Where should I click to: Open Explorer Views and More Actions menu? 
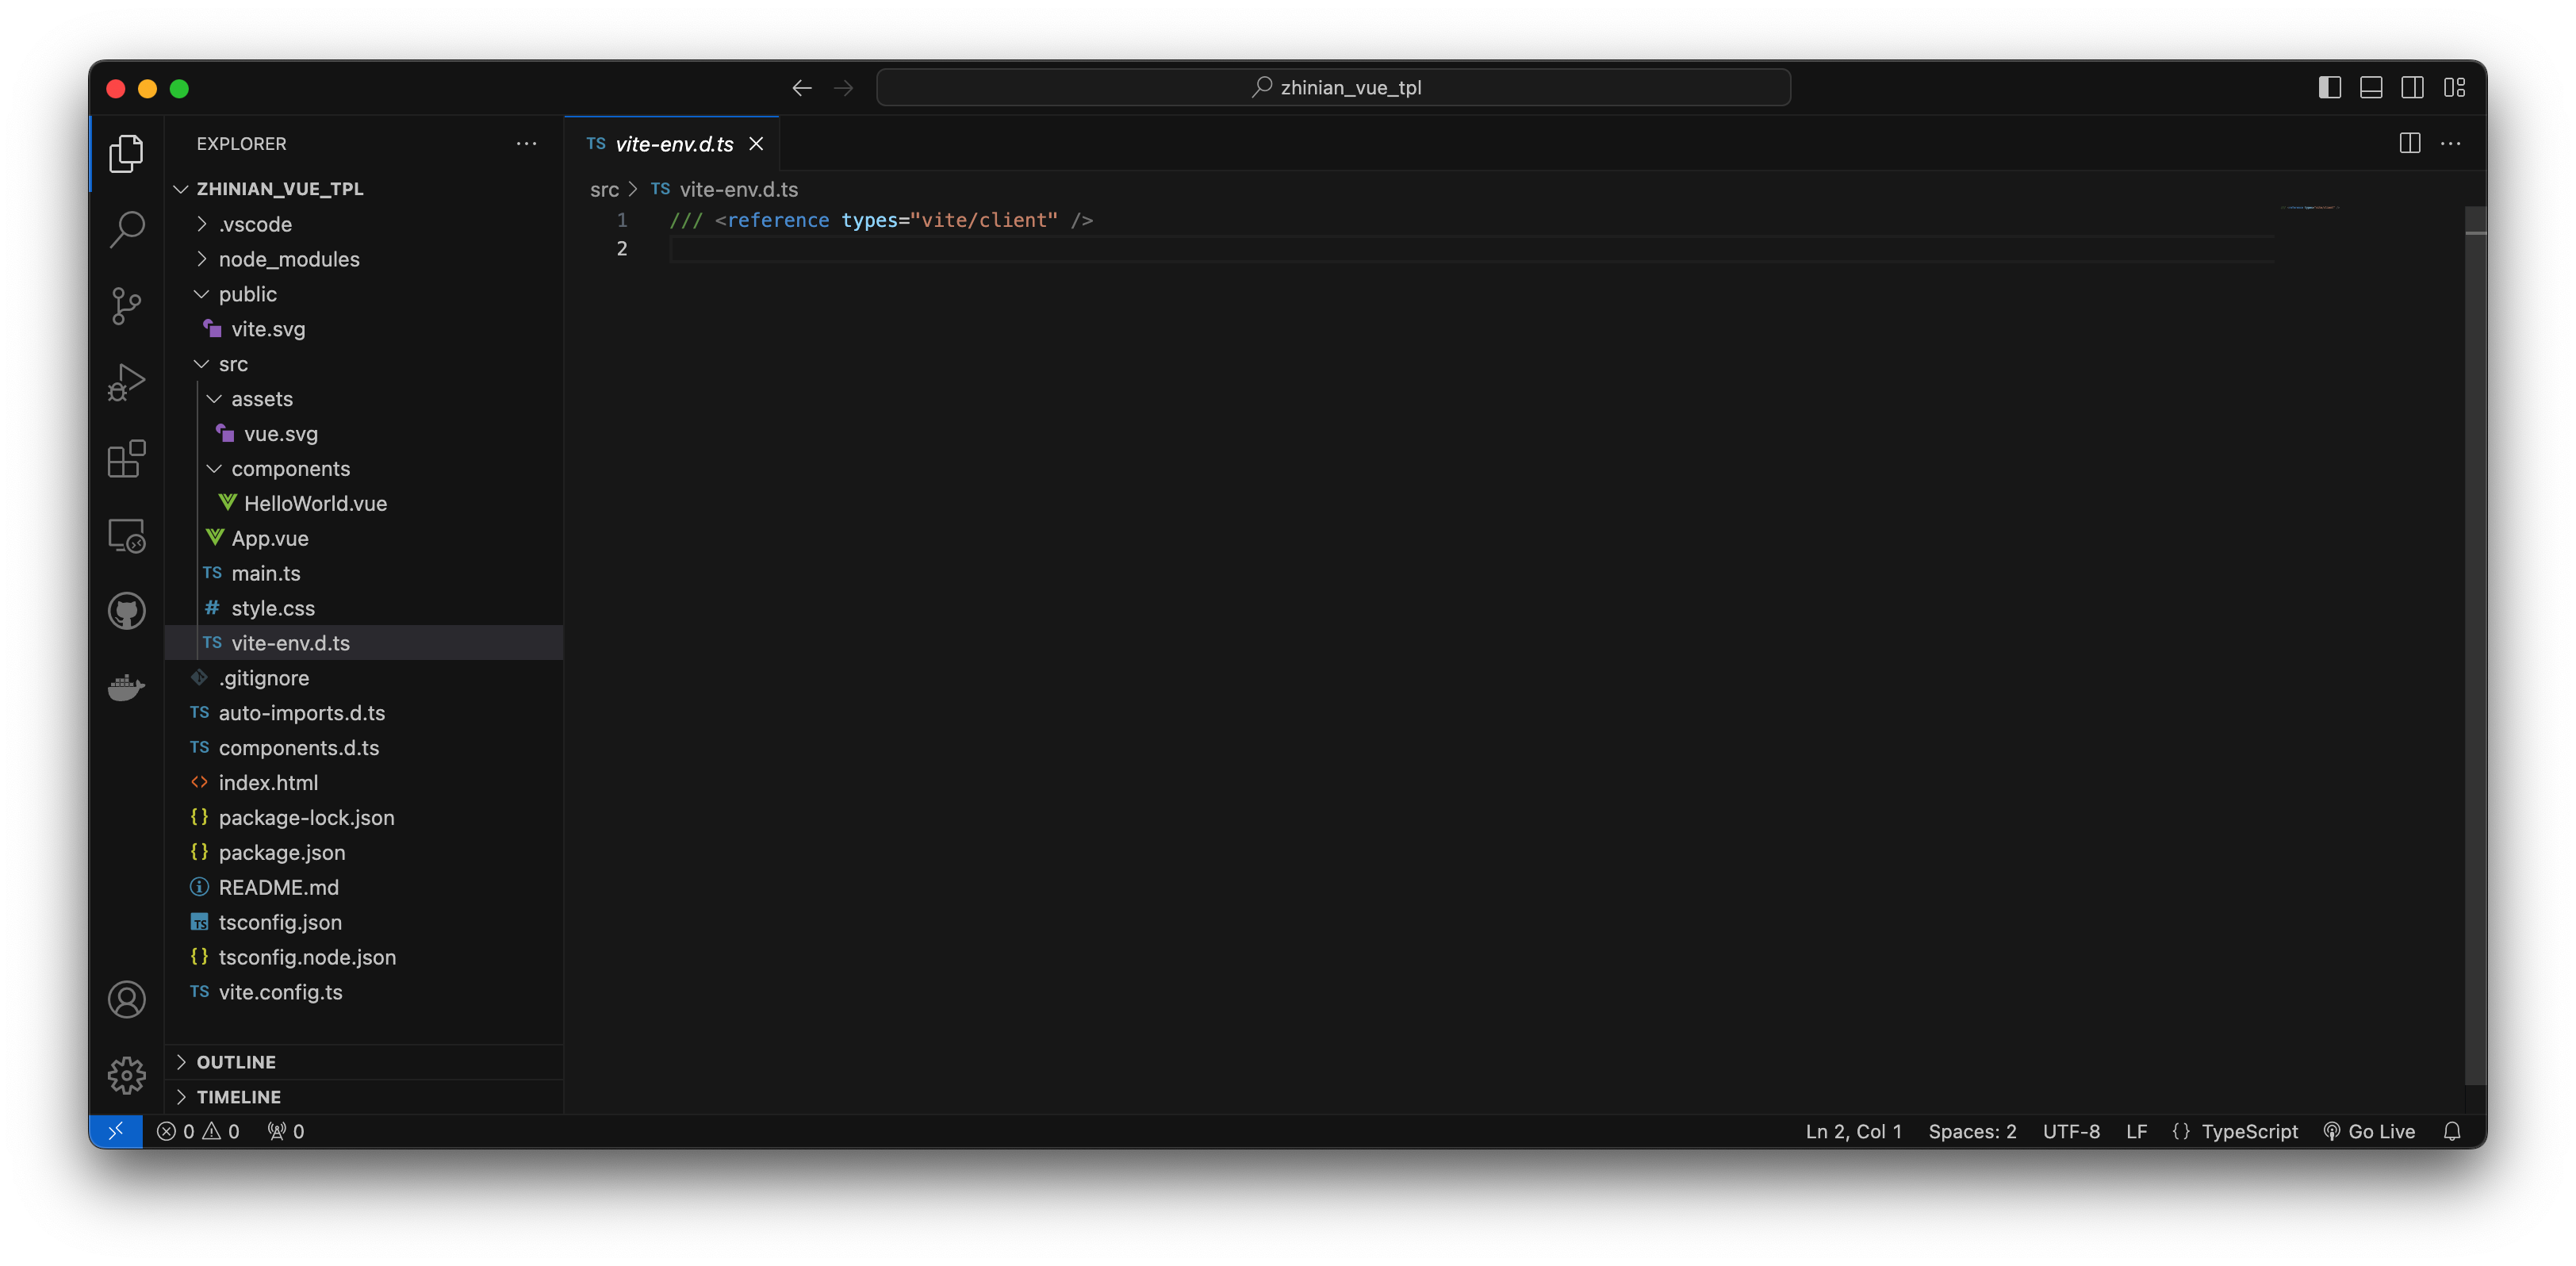[x=526, y=144]
